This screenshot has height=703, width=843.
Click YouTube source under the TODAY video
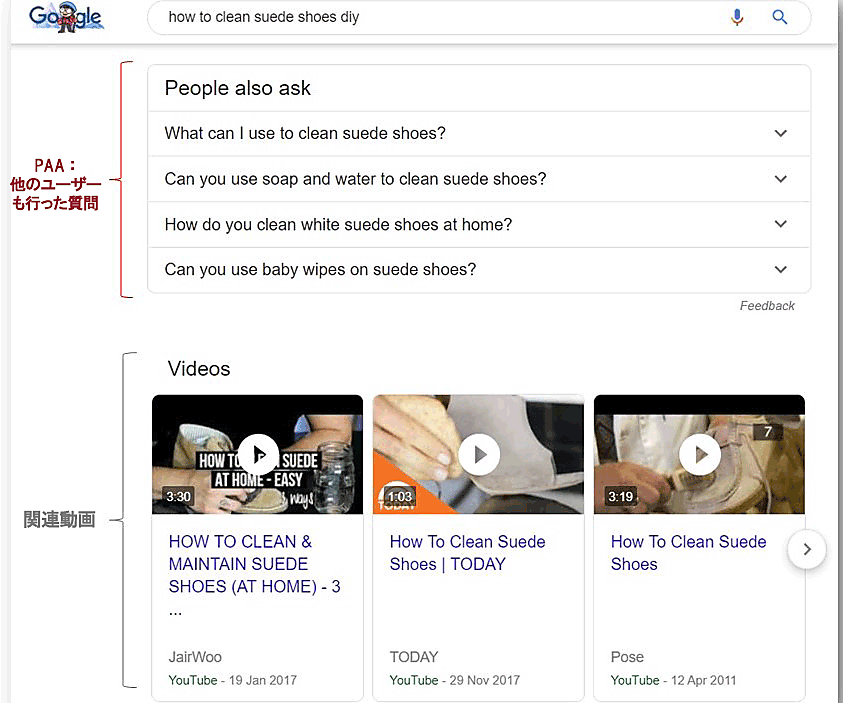click(x=414, y=680)
